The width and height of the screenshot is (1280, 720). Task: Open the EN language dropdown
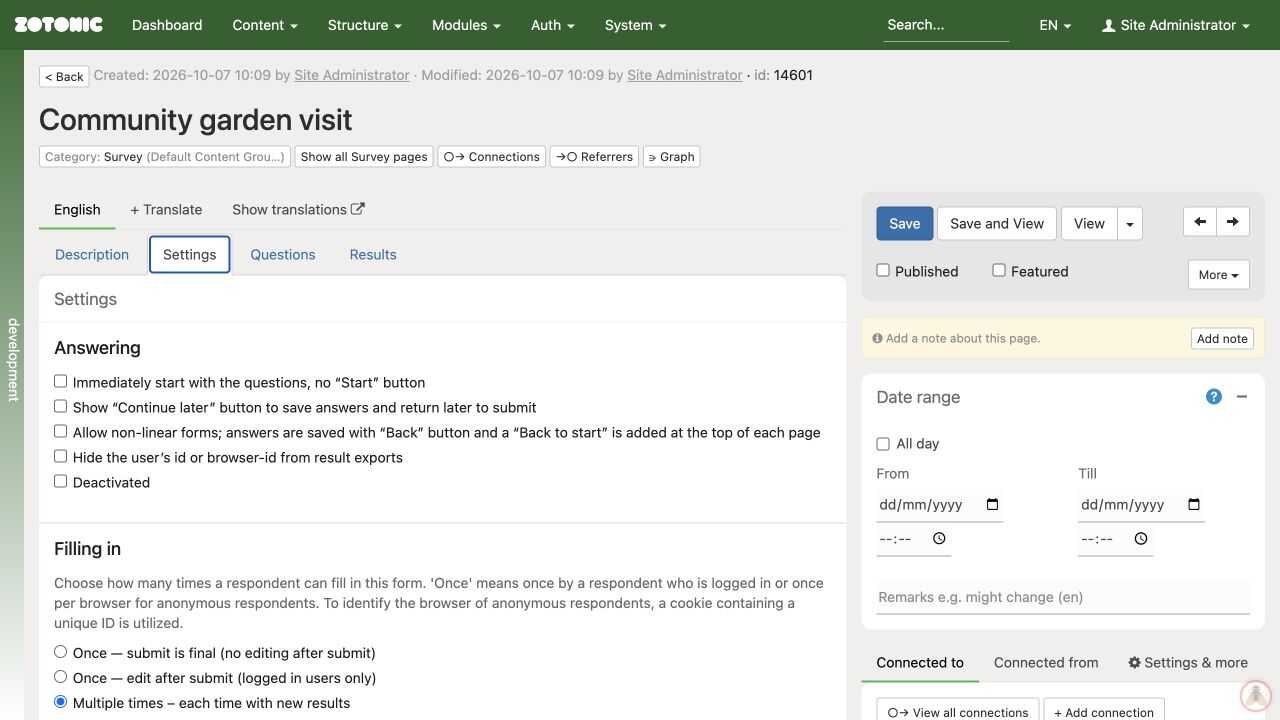coord(1055,25)
